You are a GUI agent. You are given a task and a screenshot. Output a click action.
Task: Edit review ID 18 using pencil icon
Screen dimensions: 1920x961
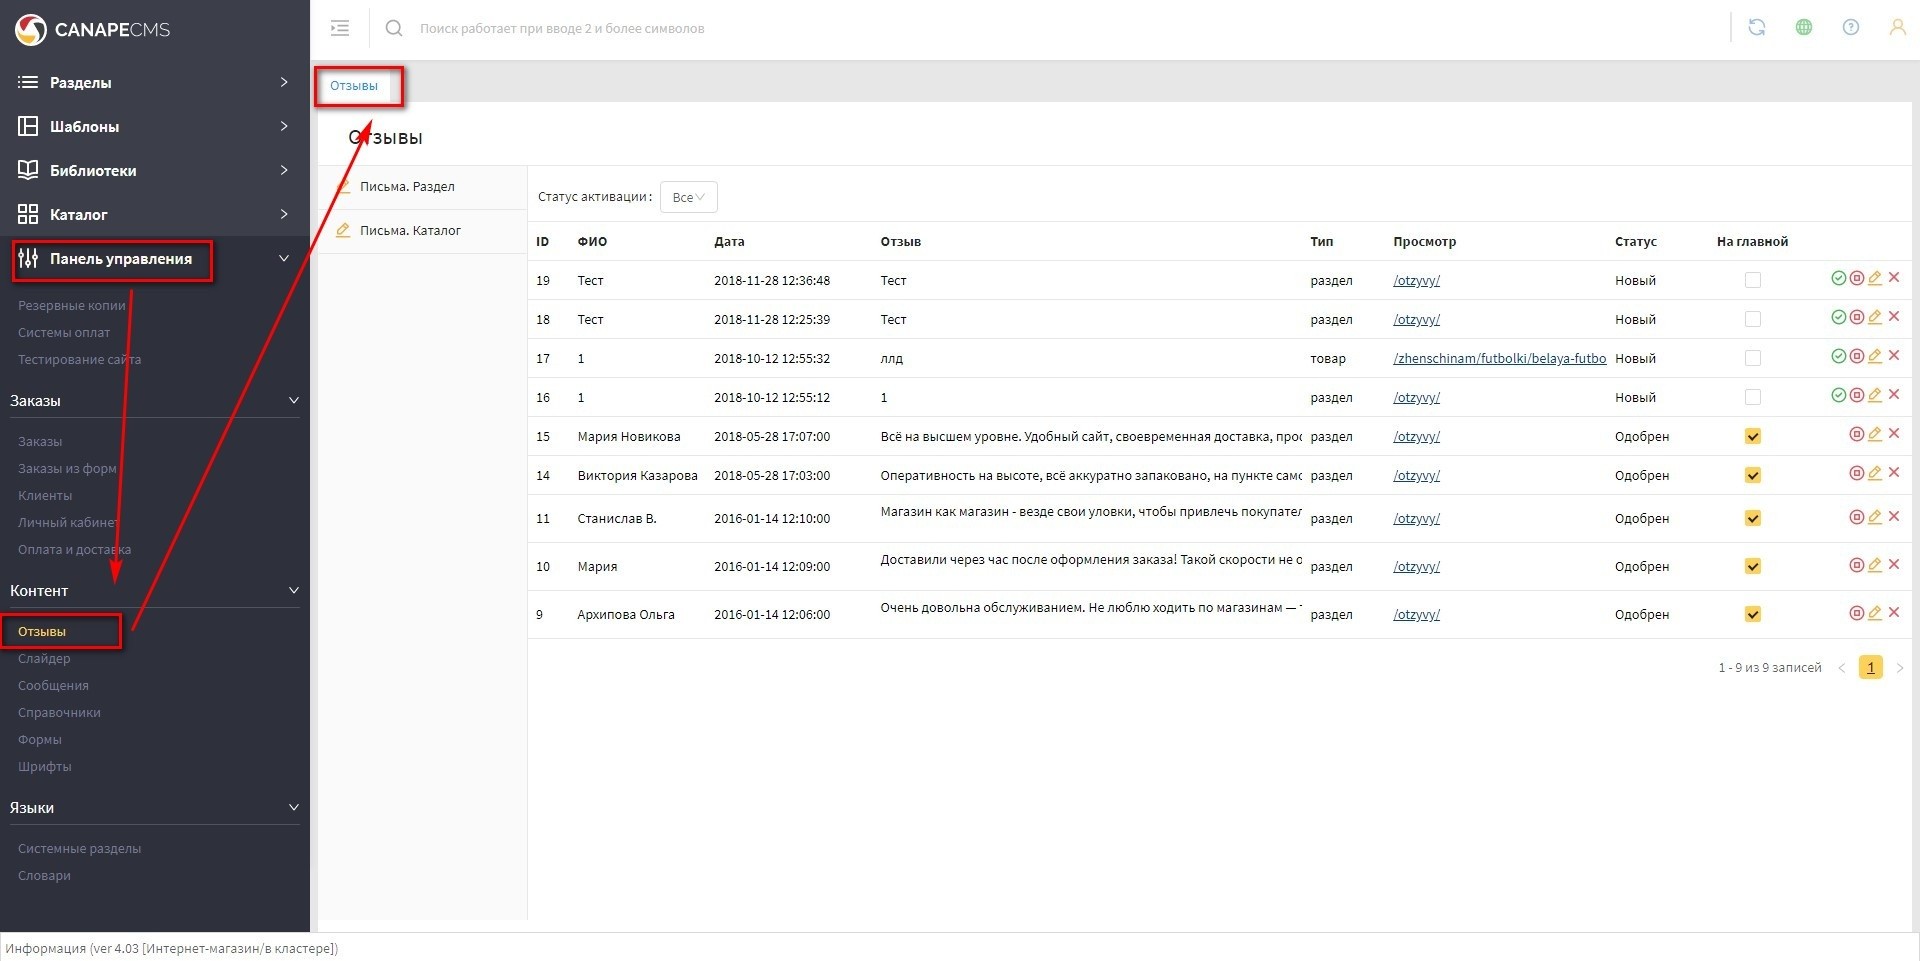click(1875, 318)
